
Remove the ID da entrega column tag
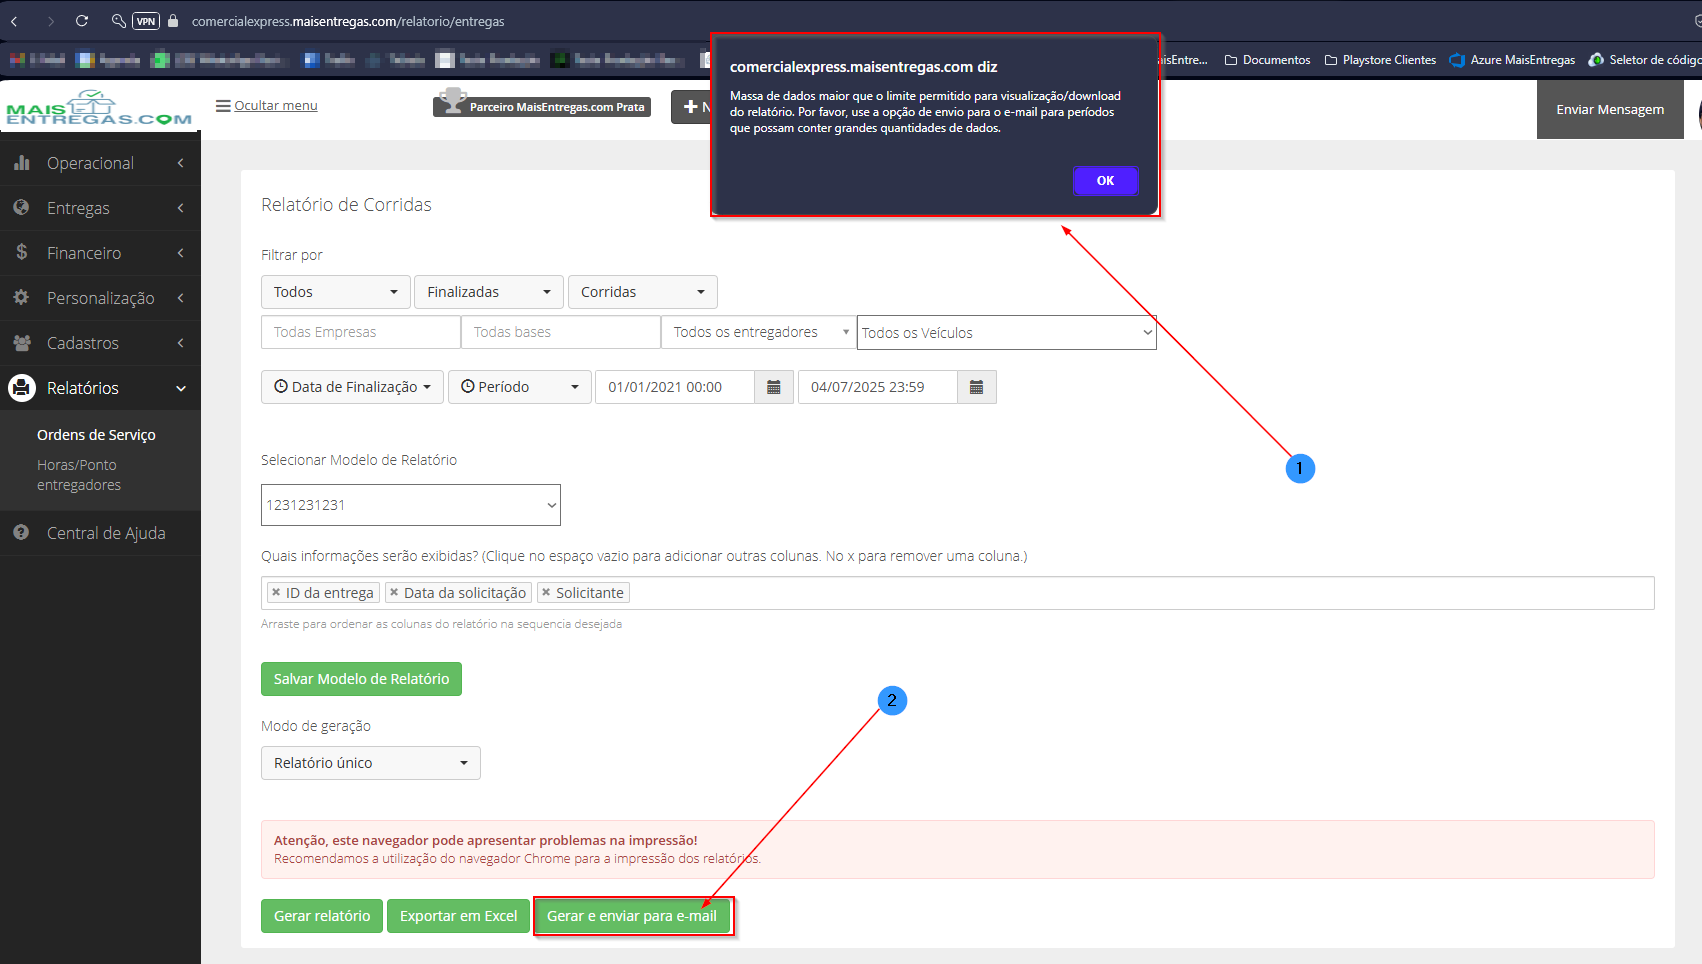276,593
